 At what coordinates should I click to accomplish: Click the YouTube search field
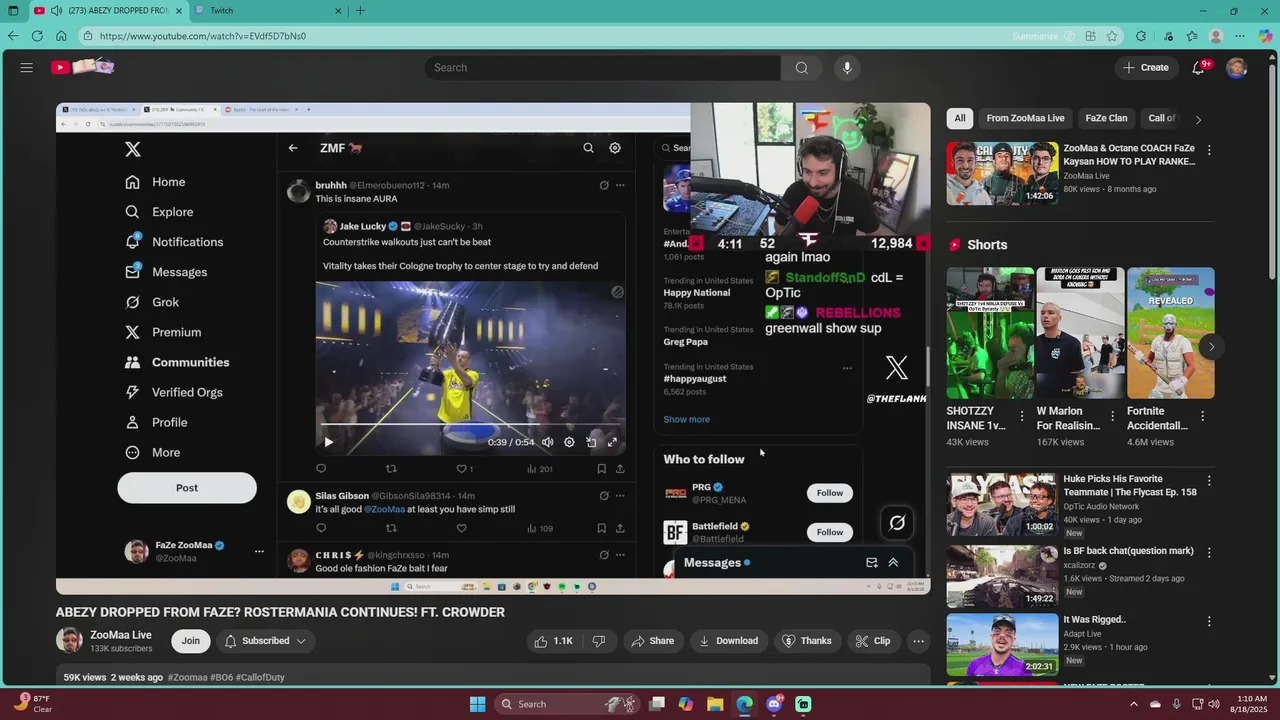click(602, 67)
